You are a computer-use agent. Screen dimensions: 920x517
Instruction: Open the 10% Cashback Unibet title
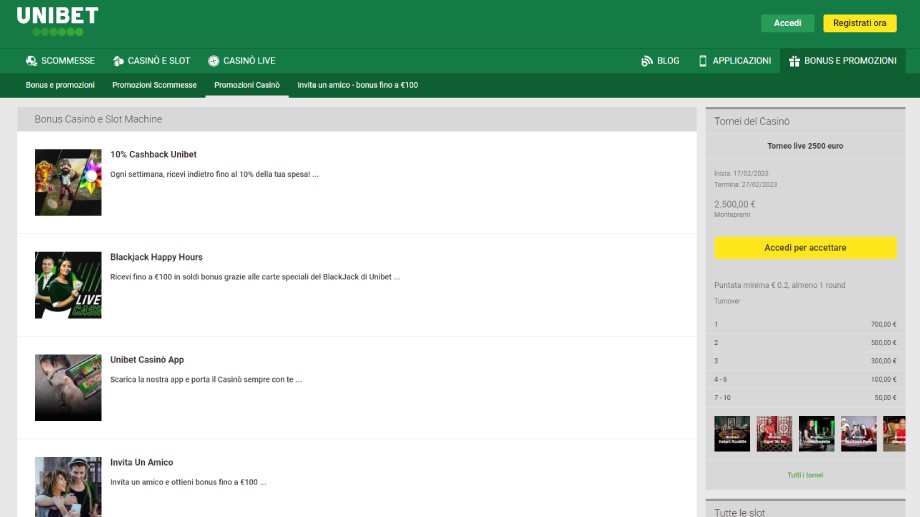(x=153, y=154)
